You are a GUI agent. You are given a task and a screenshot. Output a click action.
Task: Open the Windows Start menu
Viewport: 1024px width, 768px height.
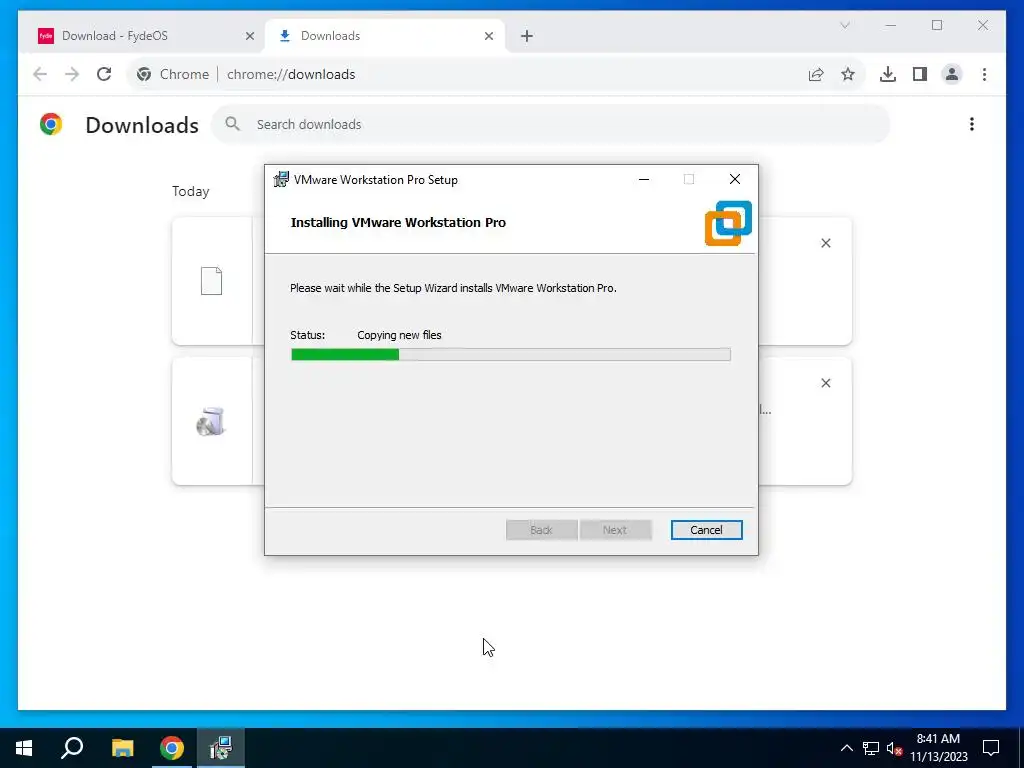24,748
